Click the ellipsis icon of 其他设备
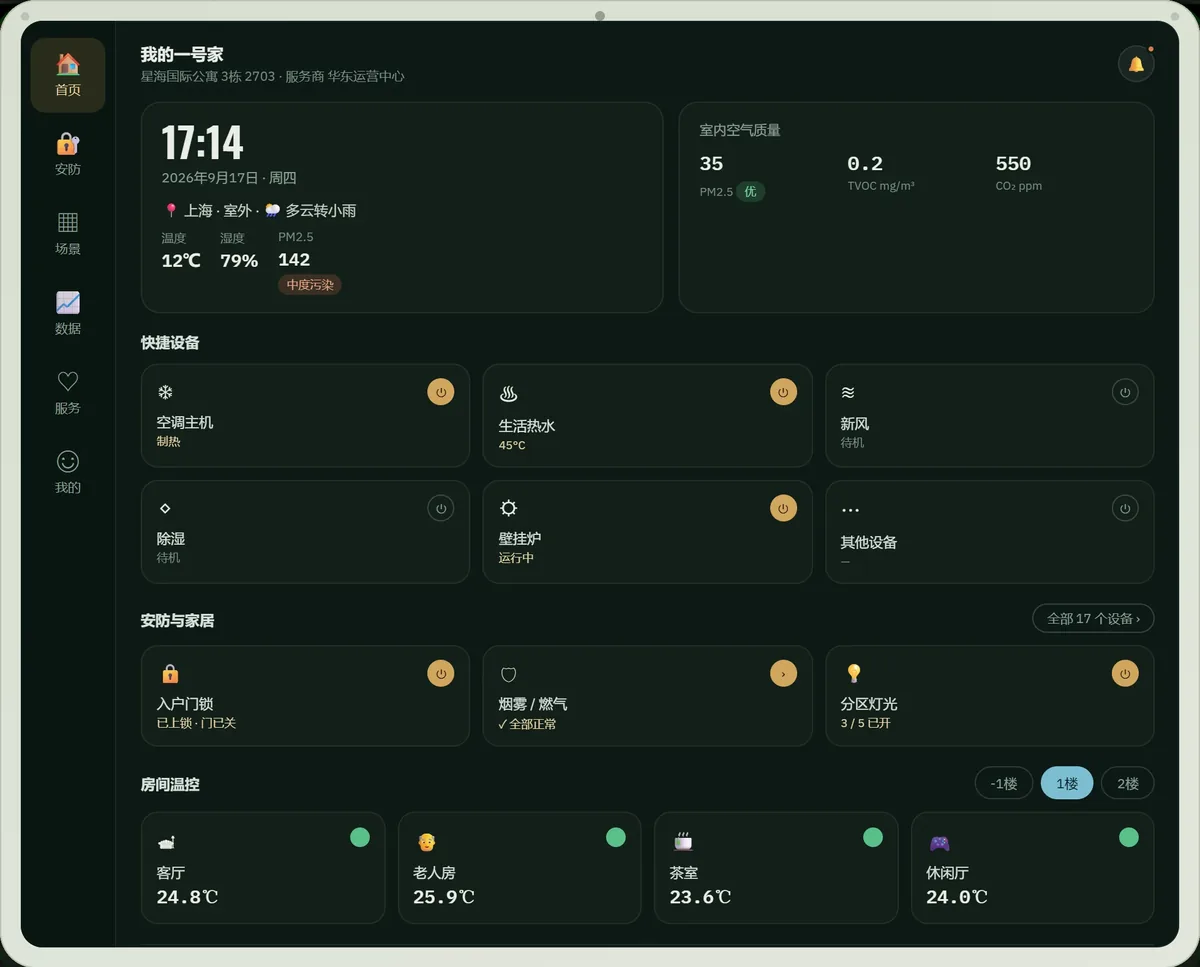The width and height of the screenshot is (1200, 967). 850,510
